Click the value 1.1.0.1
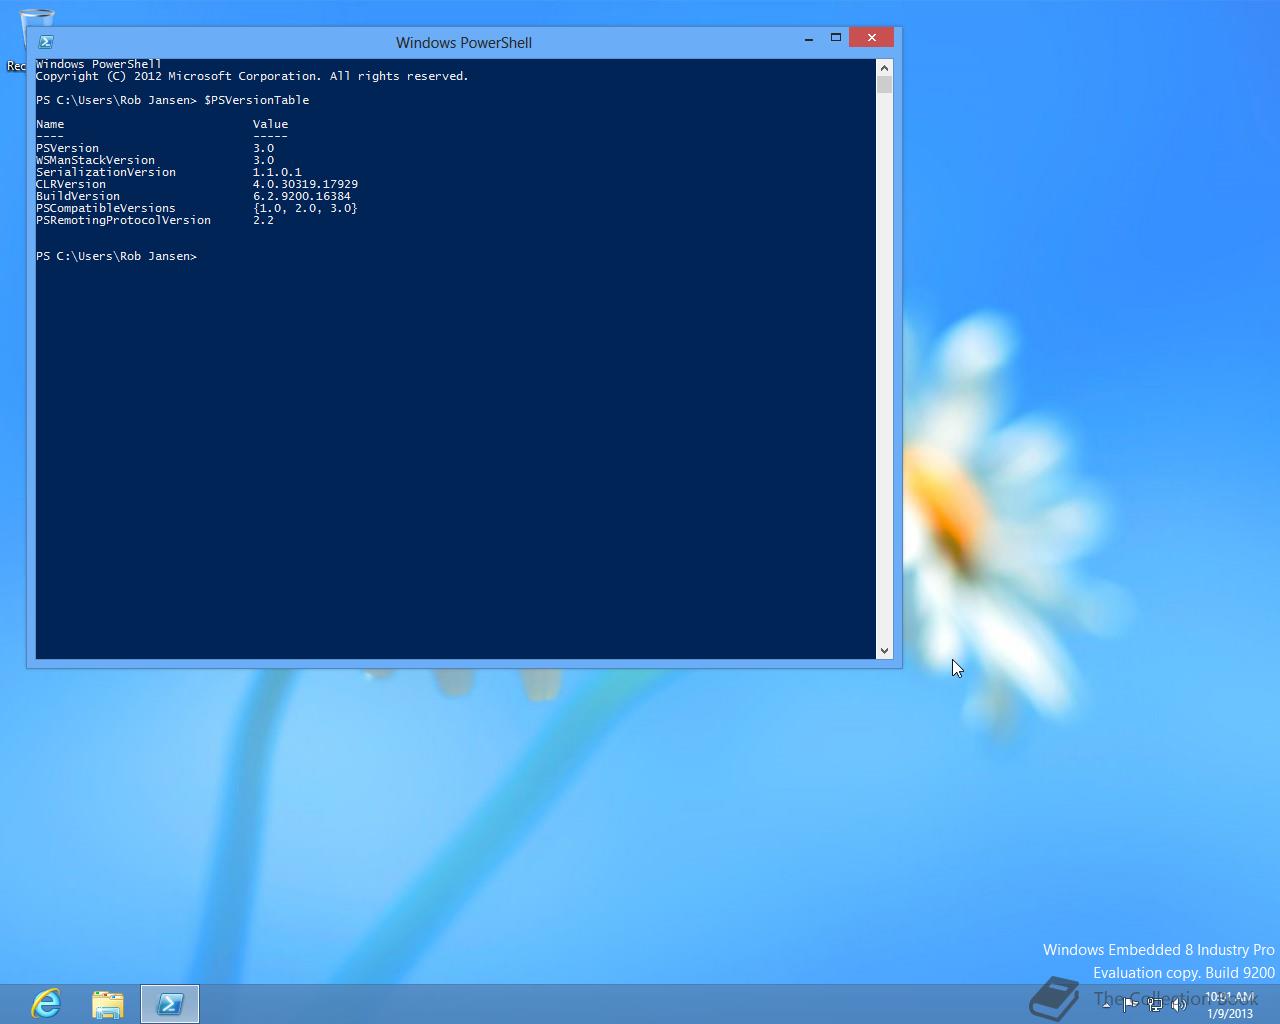 pos(277,172)
